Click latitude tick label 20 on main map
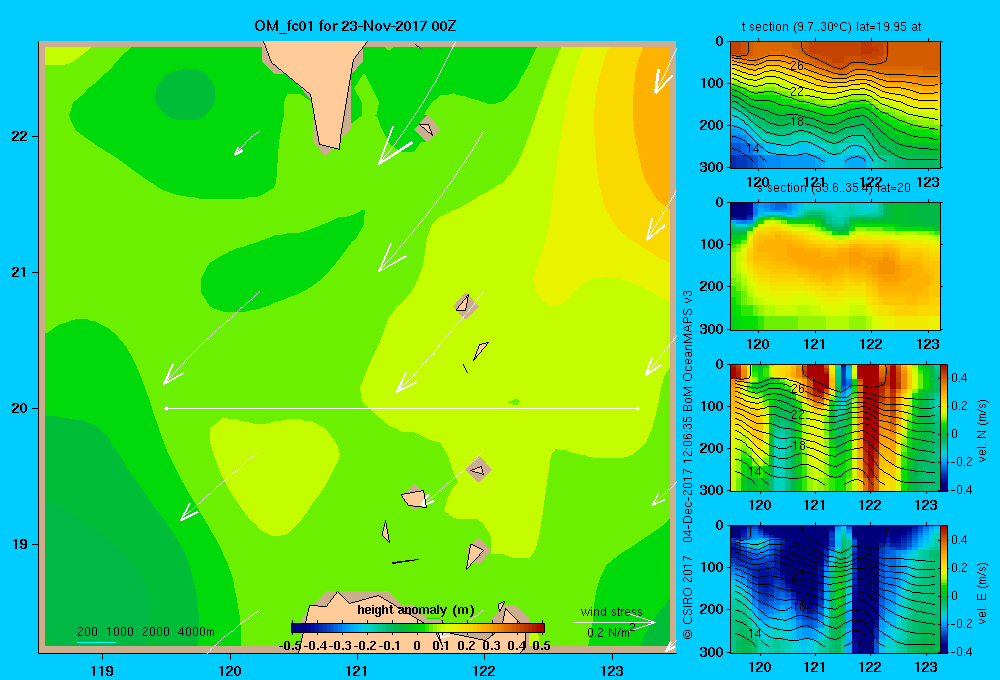Image resolution: width=1000 pixels, height=680 pixels. (x=20, y=408)
